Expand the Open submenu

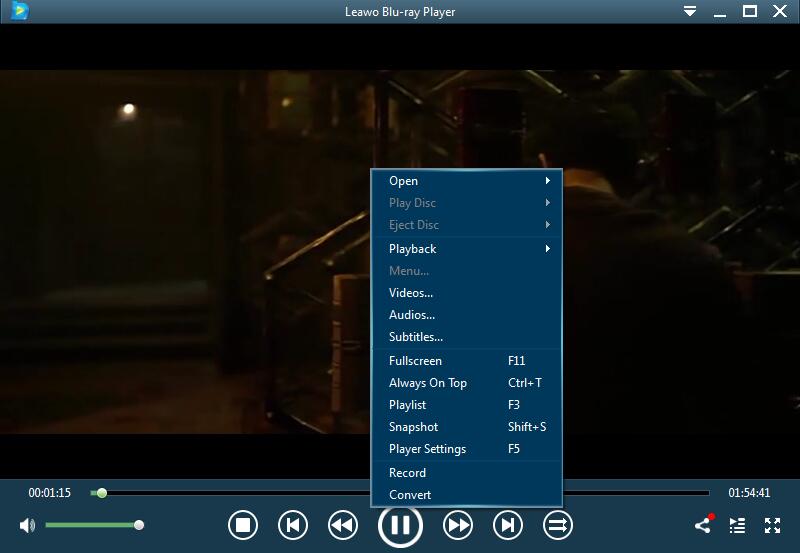[467, 181]
